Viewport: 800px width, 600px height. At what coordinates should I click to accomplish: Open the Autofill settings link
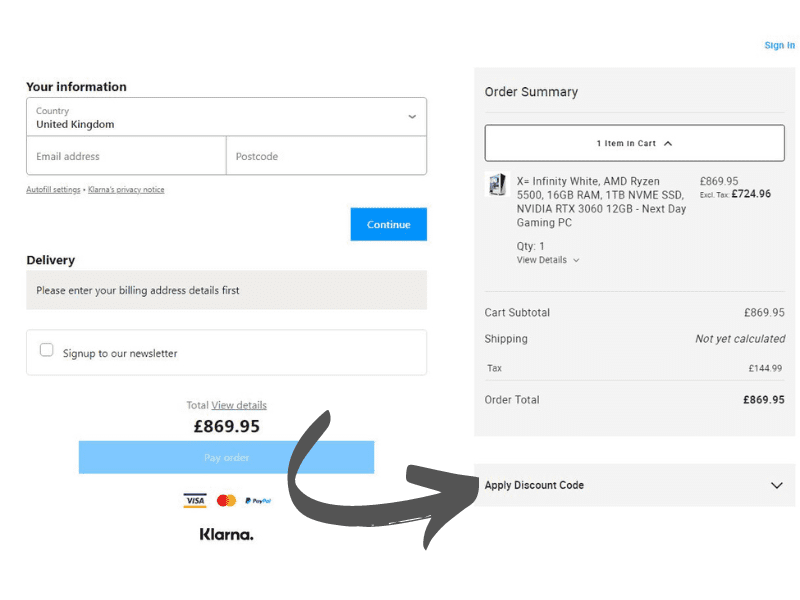(53, 189)
